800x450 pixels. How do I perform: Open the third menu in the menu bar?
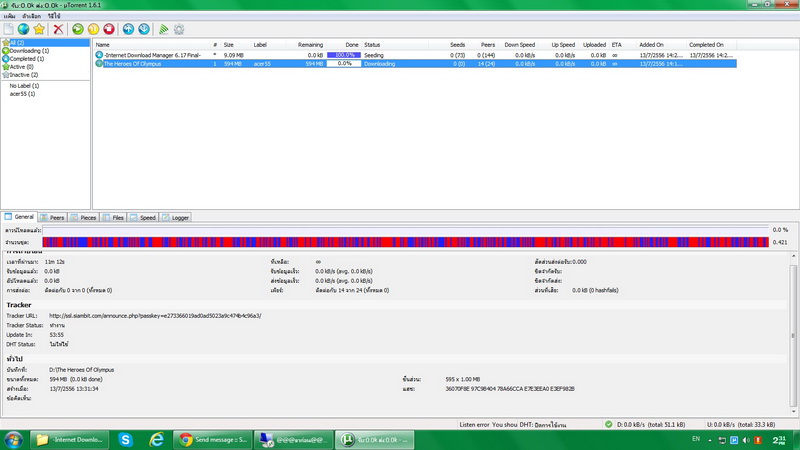click(54, 16)
